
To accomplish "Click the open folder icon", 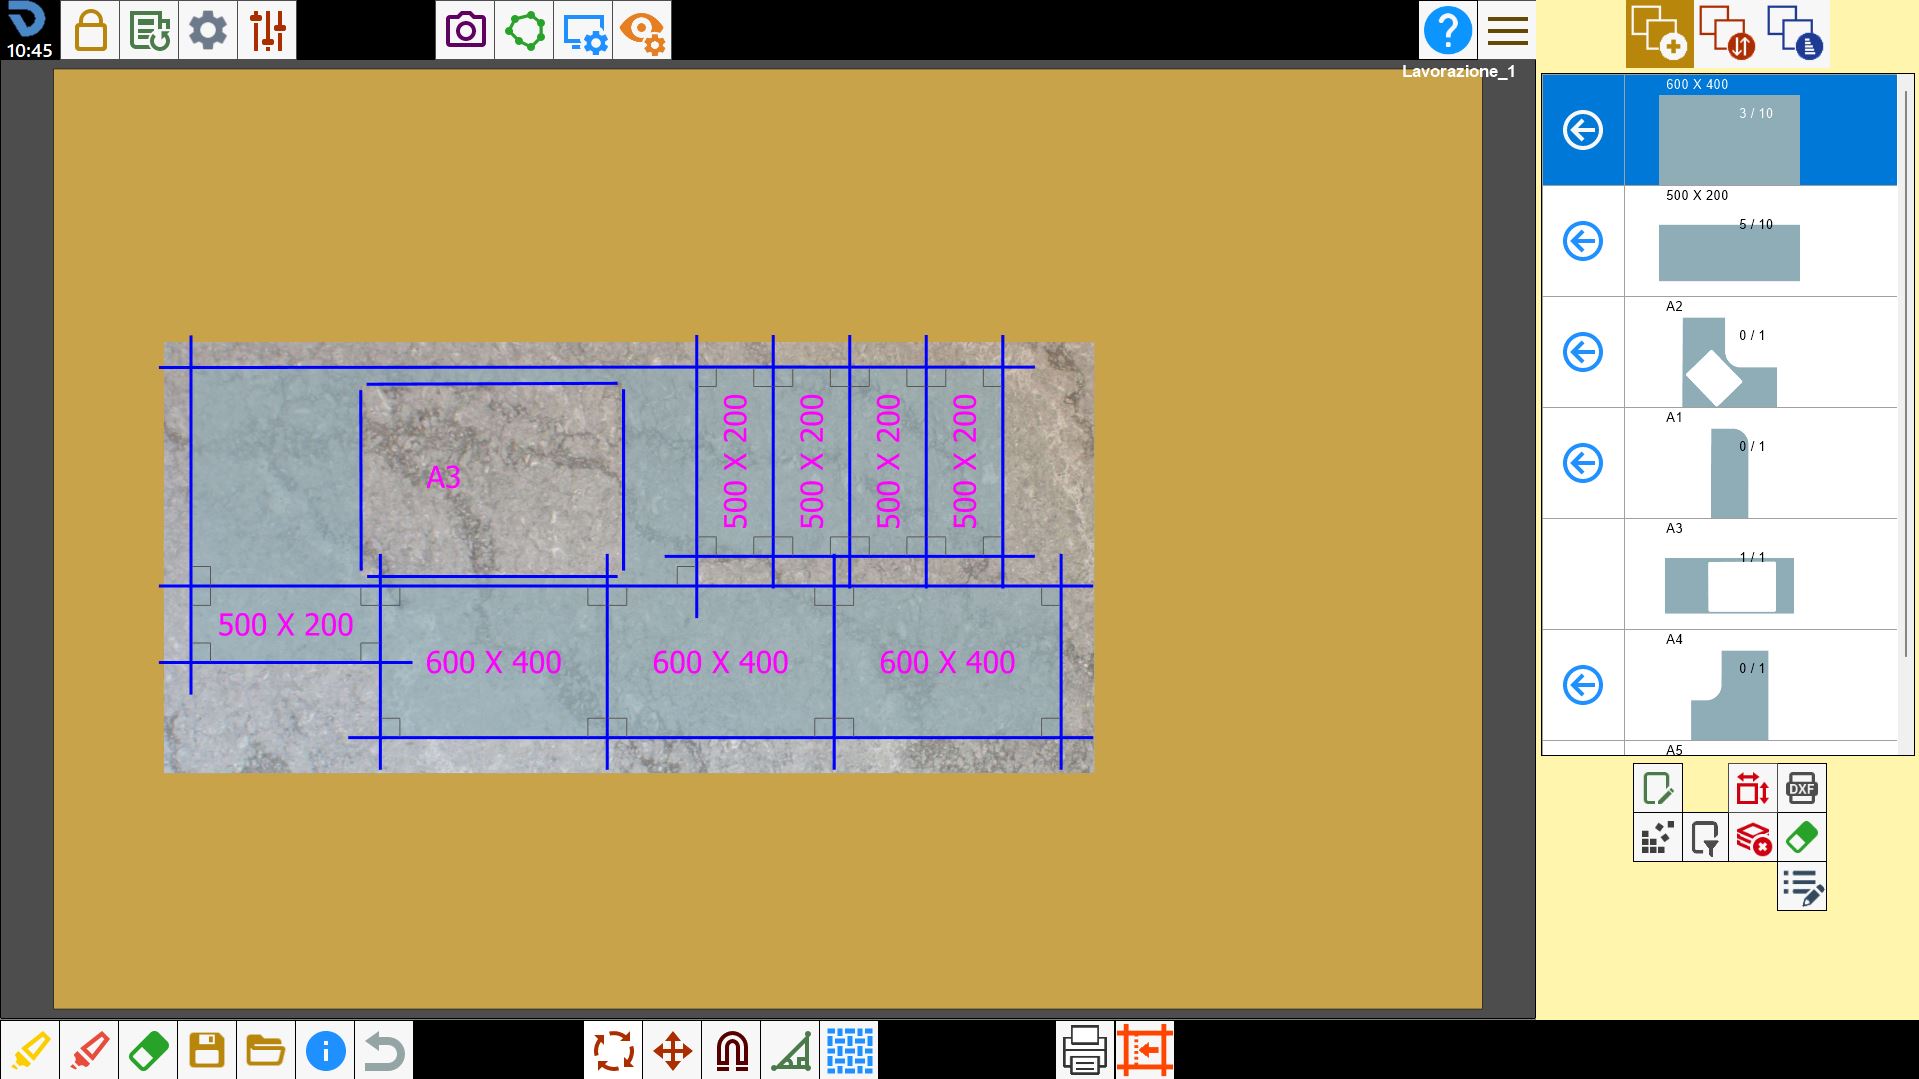I will (x=266, y=1050).
